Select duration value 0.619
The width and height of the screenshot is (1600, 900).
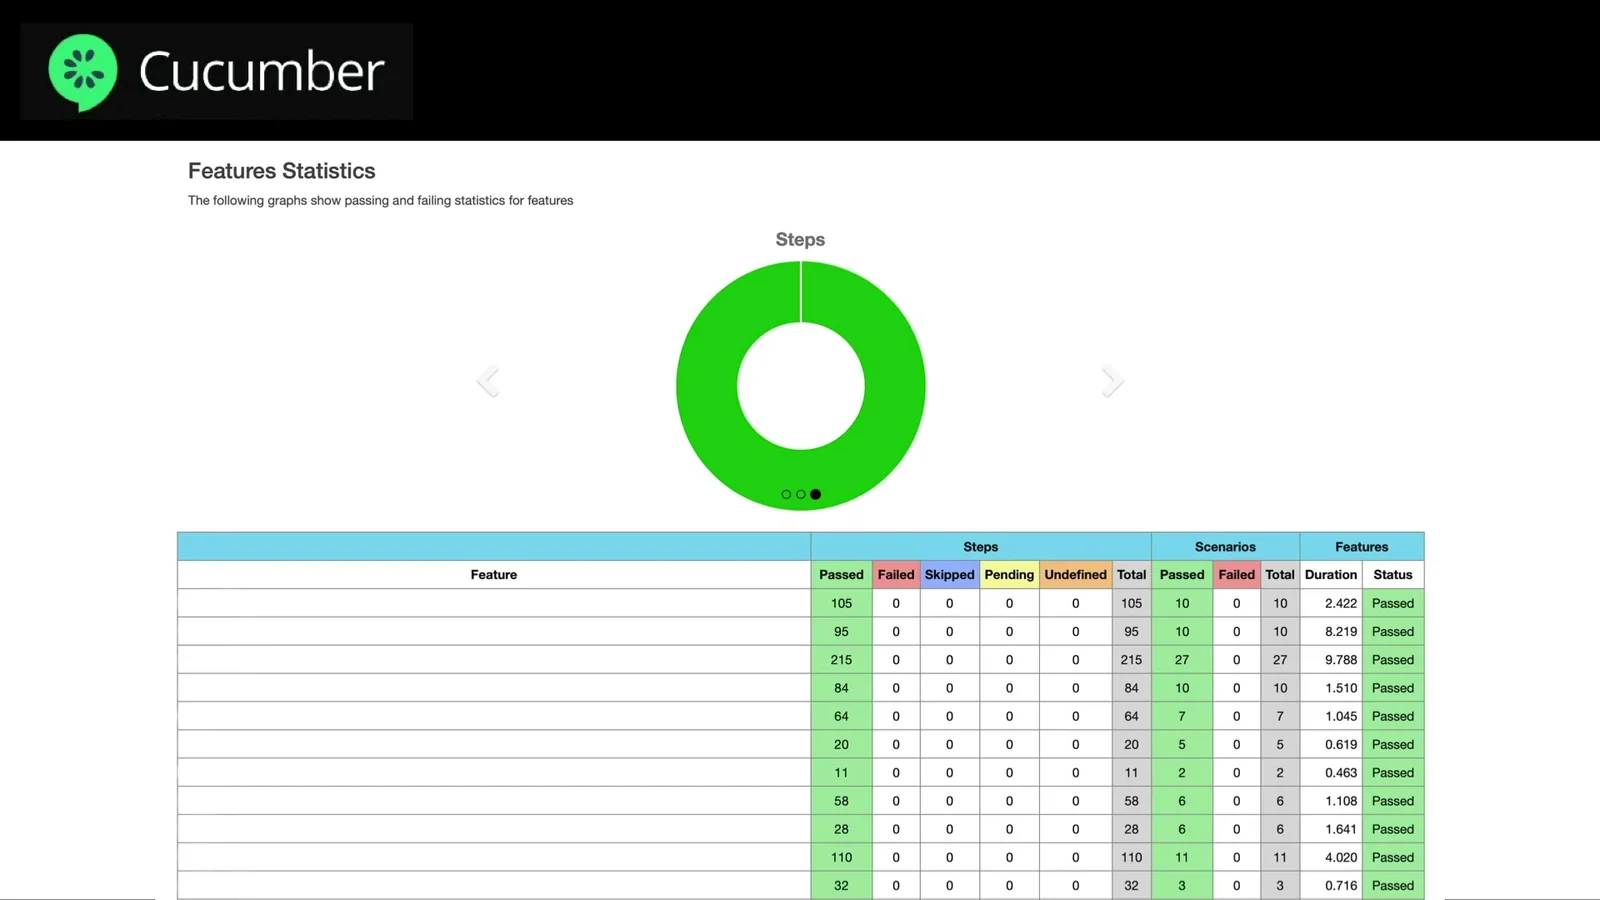[1341, 745]
